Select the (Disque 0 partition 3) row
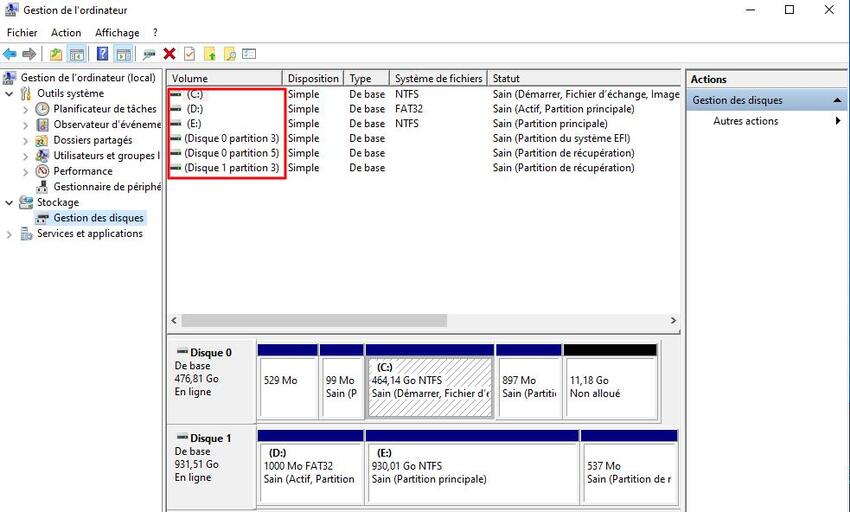This screenshot has height=512, width=850. 423,138
